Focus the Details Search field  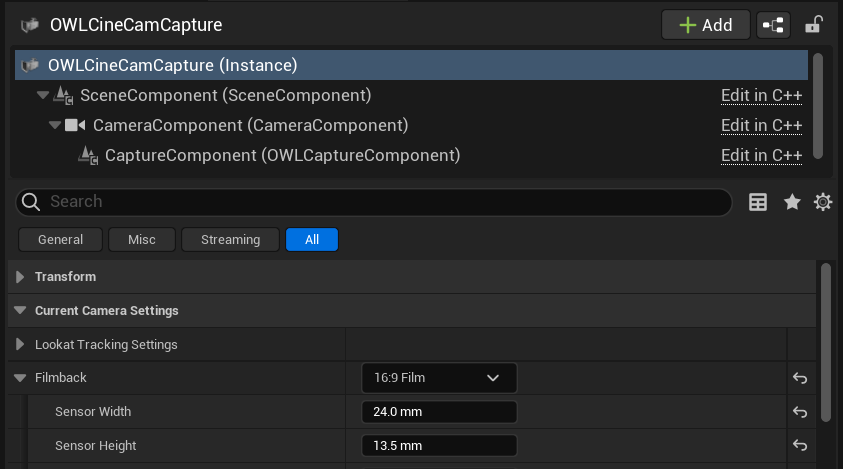(373, 202)
